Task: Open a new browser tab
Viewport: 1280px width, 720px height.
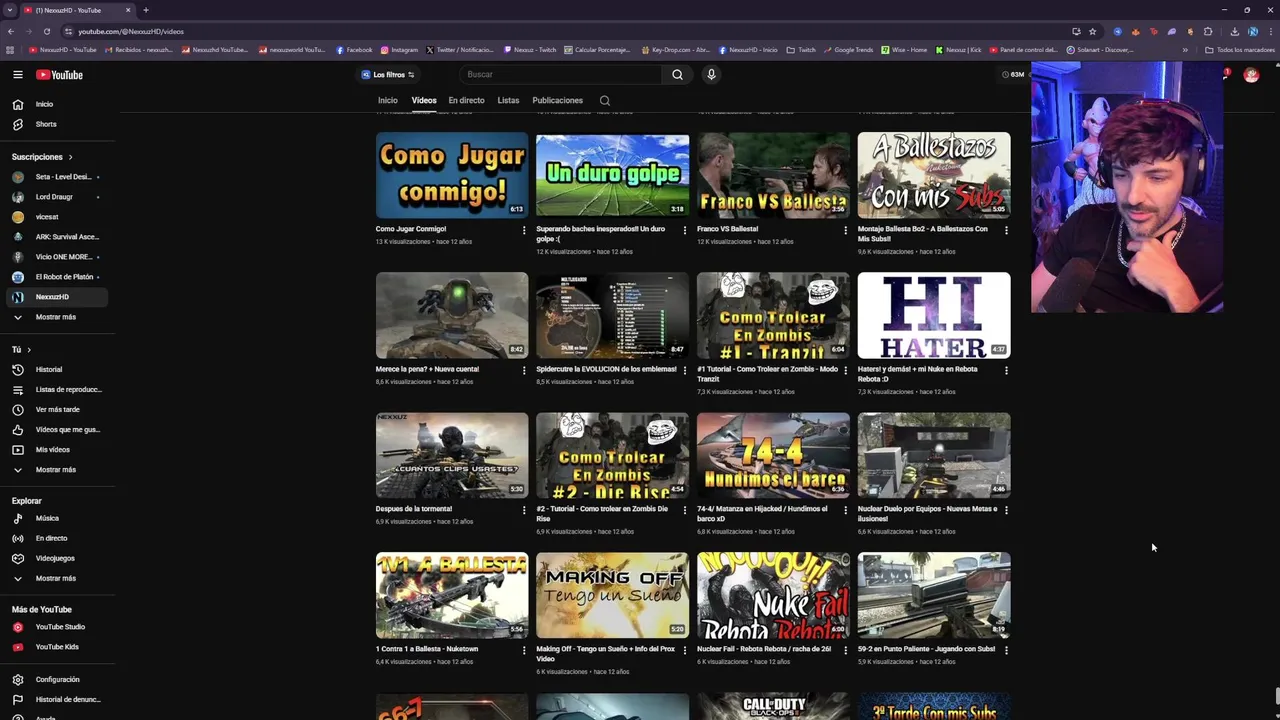Action: click(x=146, y=10)
